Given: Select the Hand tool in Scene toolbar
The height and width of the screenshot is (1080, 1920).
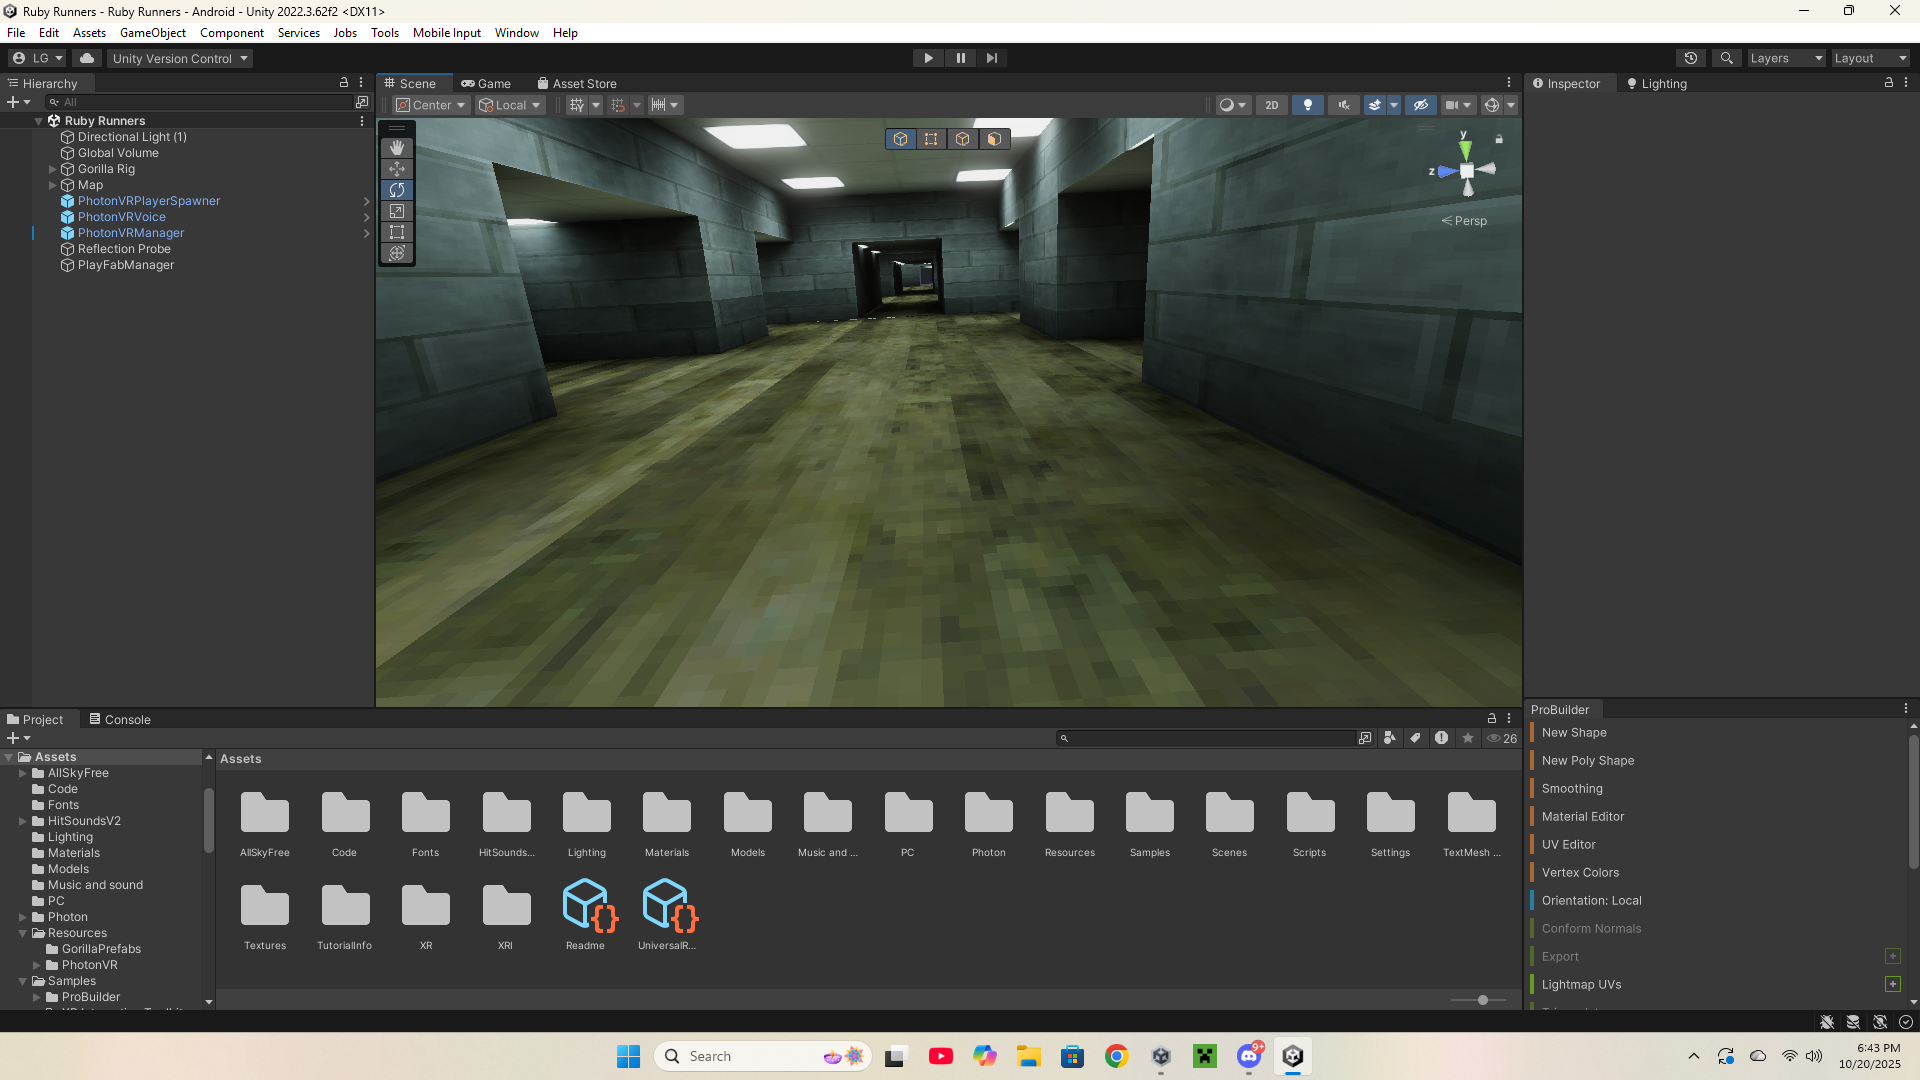Looking at the screenshot, I should coord(397,147).
